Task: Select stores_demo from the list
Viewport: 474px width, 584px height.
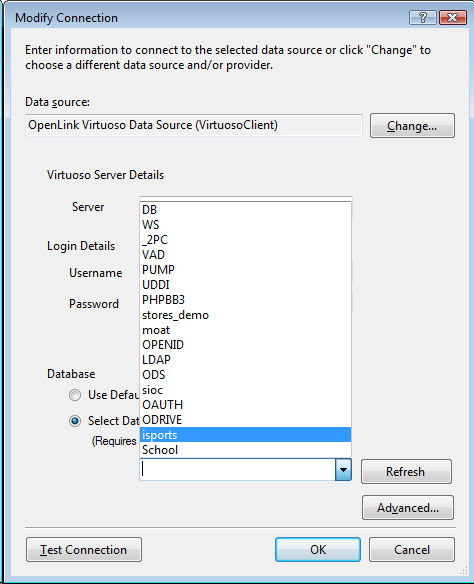Action: tap(245, 315)
